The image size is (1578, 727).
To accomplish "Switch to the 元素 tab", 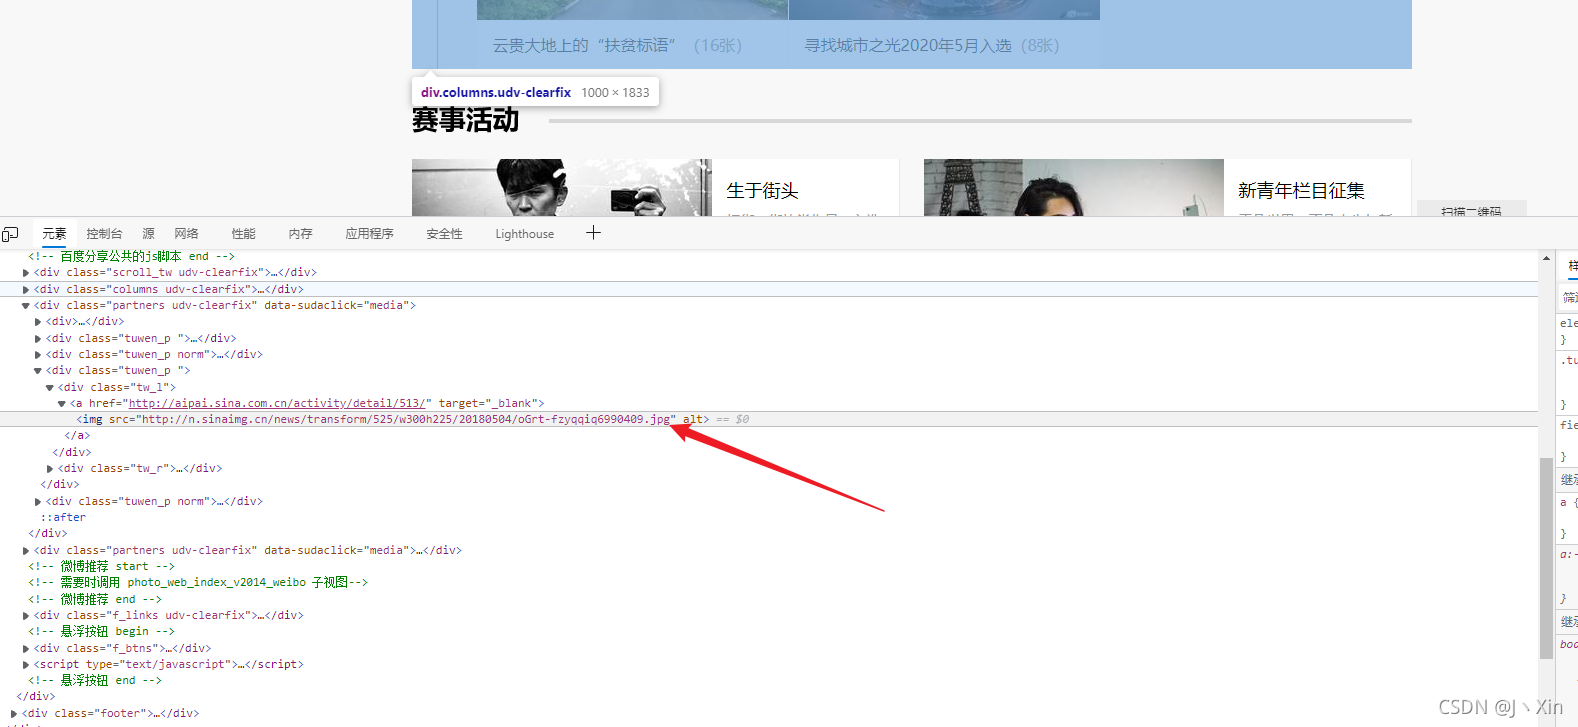I will pos(54,234).
